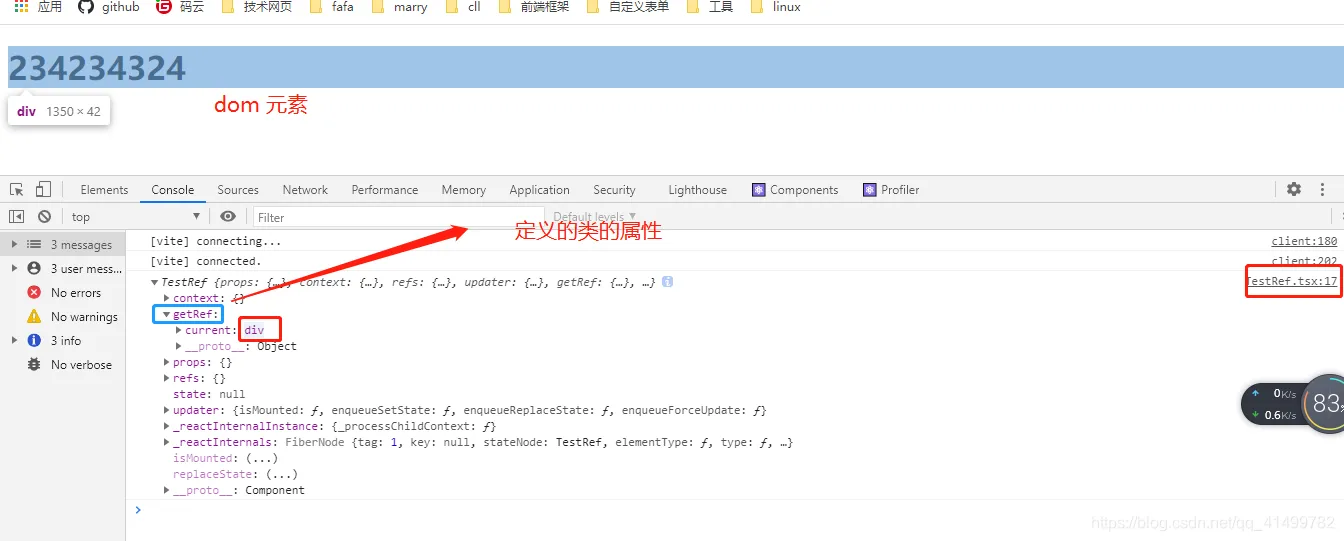The width and height of the screenshot is (1344, 541).
Task: Toggle the device toolbar icon
Action: 43,189
